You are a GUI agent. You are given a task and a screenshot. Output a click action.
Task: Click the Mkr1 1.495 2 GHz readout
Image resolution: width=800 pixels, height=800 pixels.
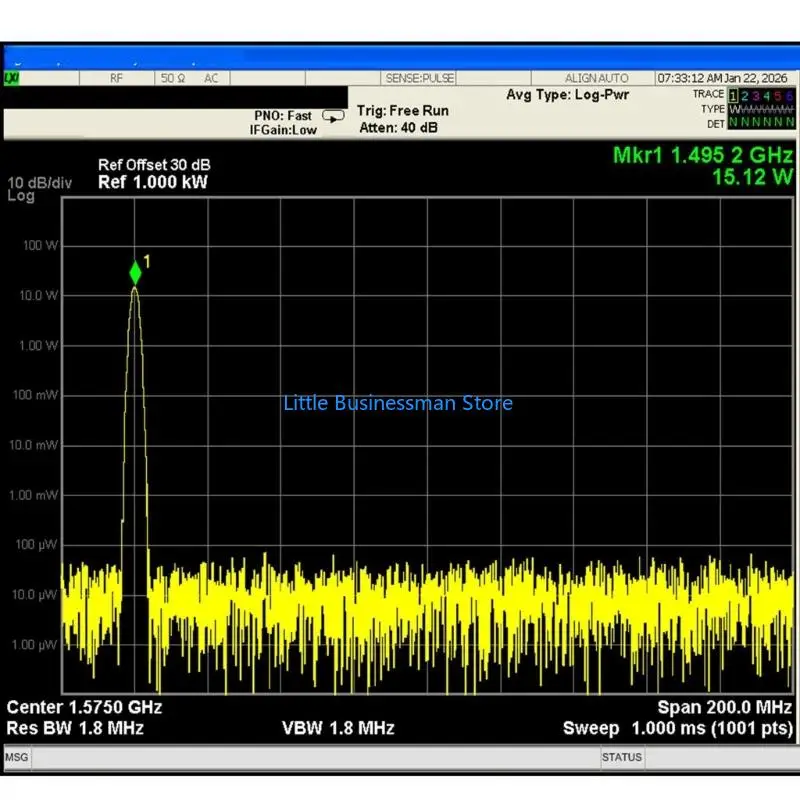pos(703,155)
